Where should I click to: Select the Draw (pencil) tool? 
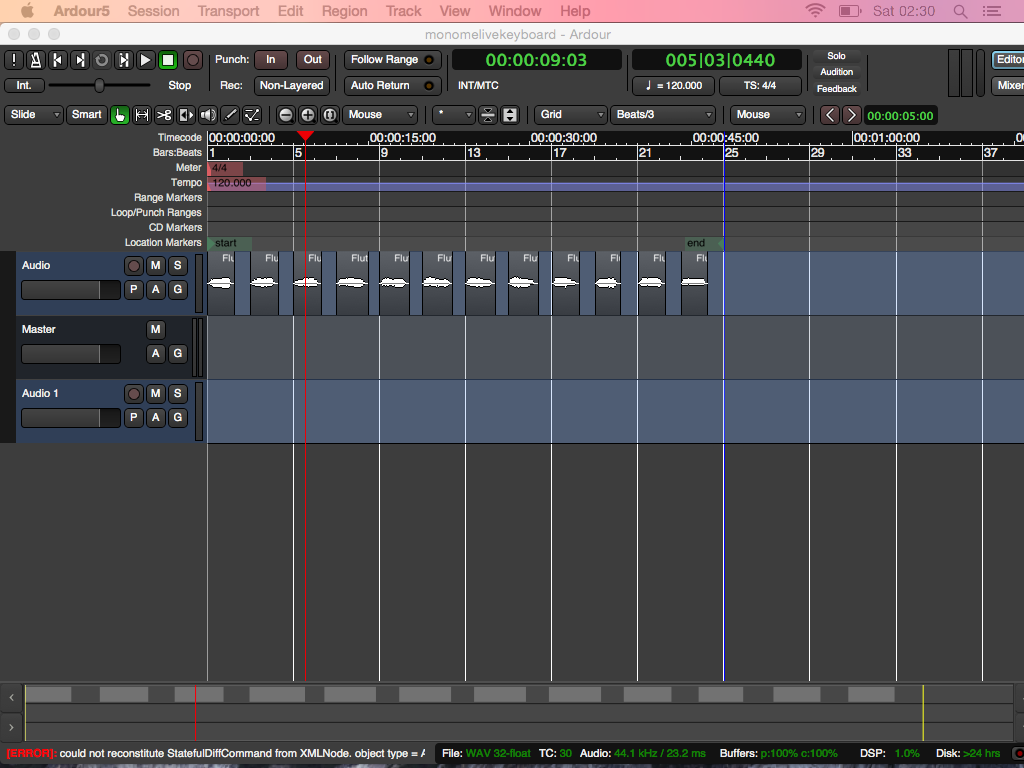(230, 115)
